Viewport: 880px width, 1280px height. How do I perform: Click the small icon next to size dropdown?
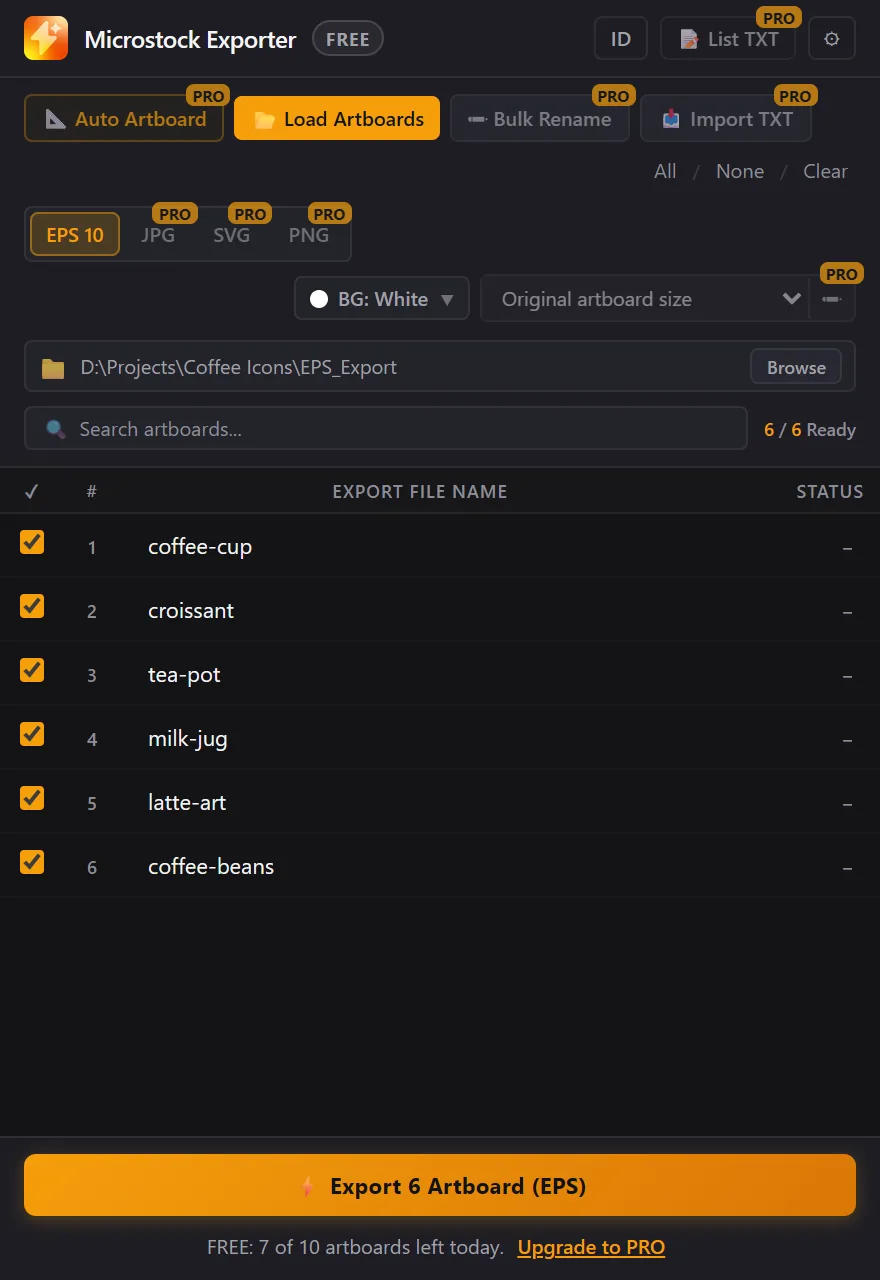[832, 299]
